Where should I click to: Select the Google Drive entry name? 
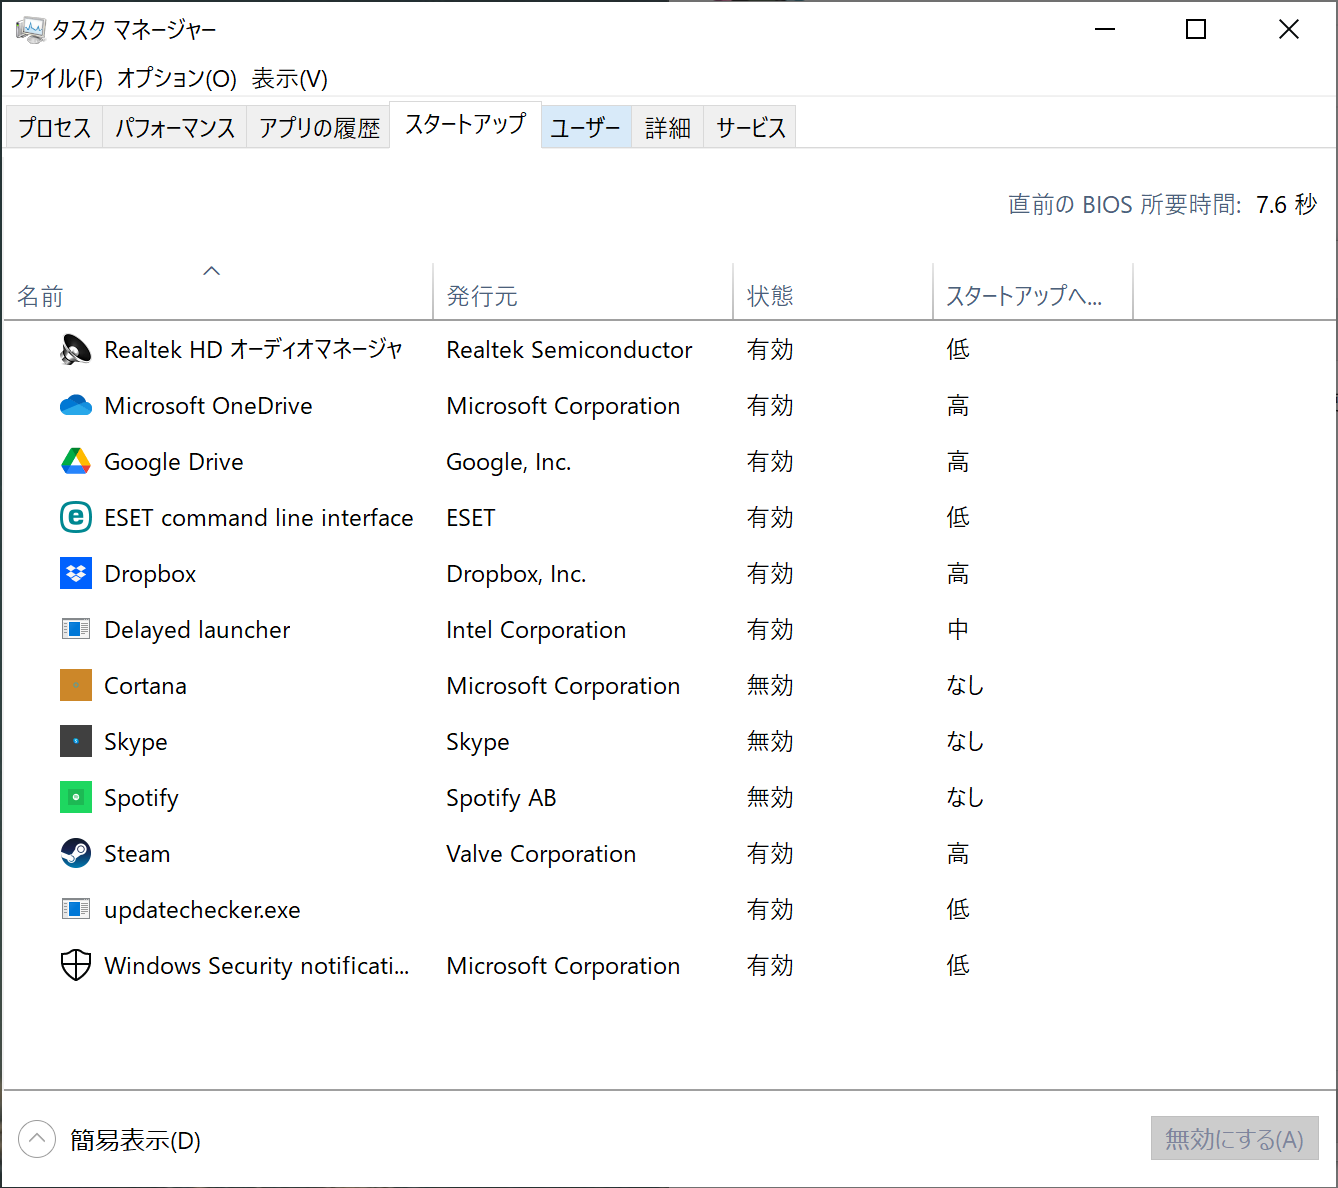(x=174, y=462)
